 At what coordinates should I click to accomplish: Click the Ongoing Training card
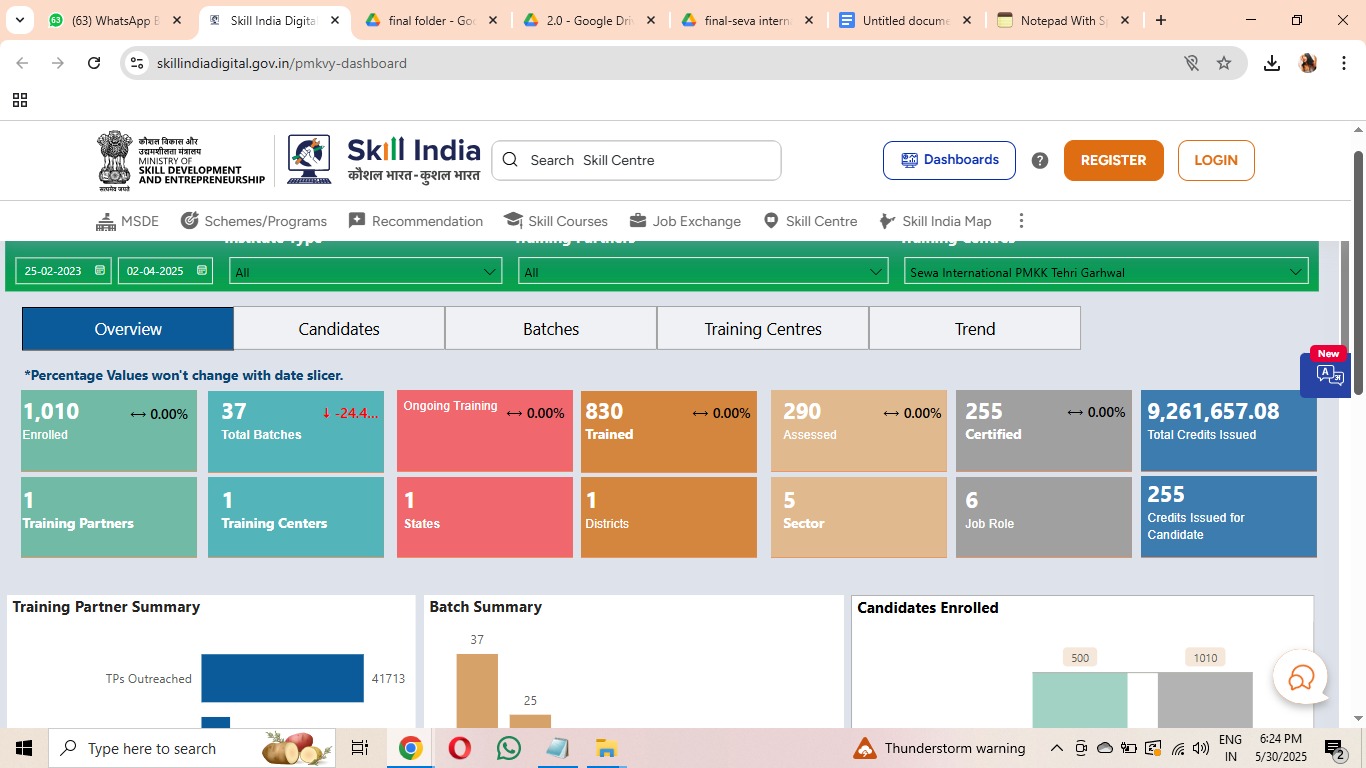click(x=485, y=431)
